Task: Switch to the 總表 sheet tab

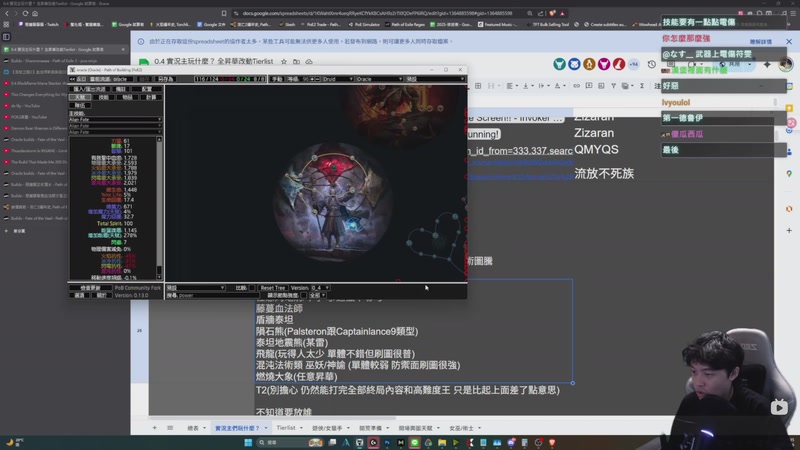Action: 195,428
